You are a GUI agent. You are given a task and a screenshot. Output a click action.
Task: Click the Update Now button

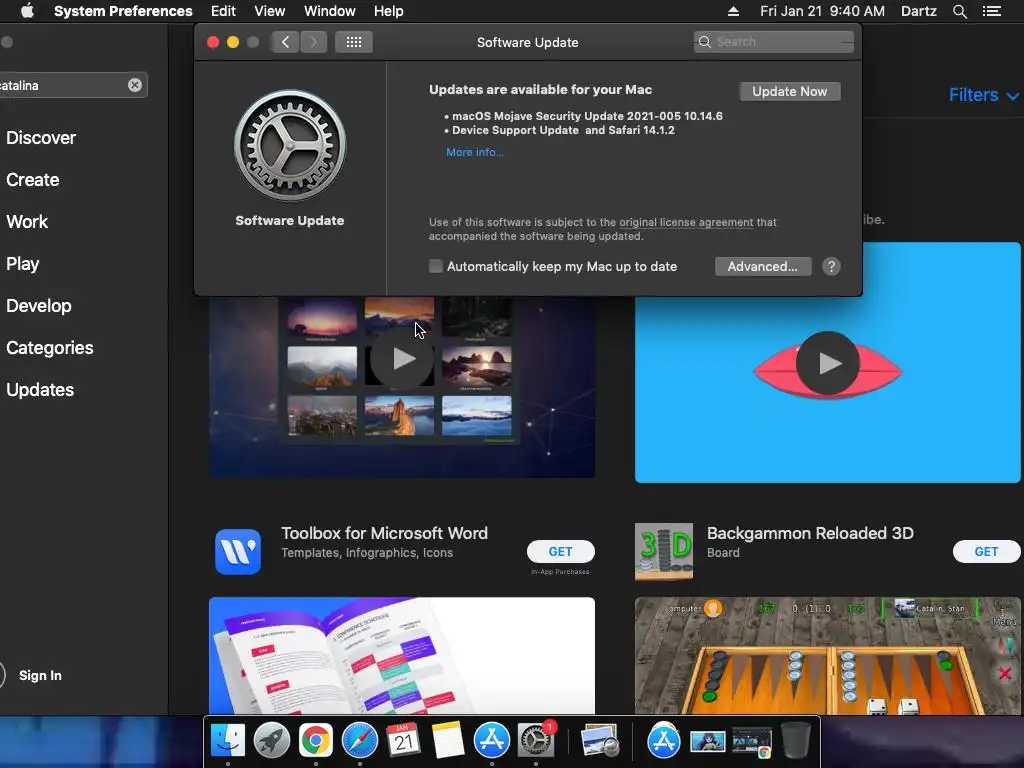click(x=790, y=91)
